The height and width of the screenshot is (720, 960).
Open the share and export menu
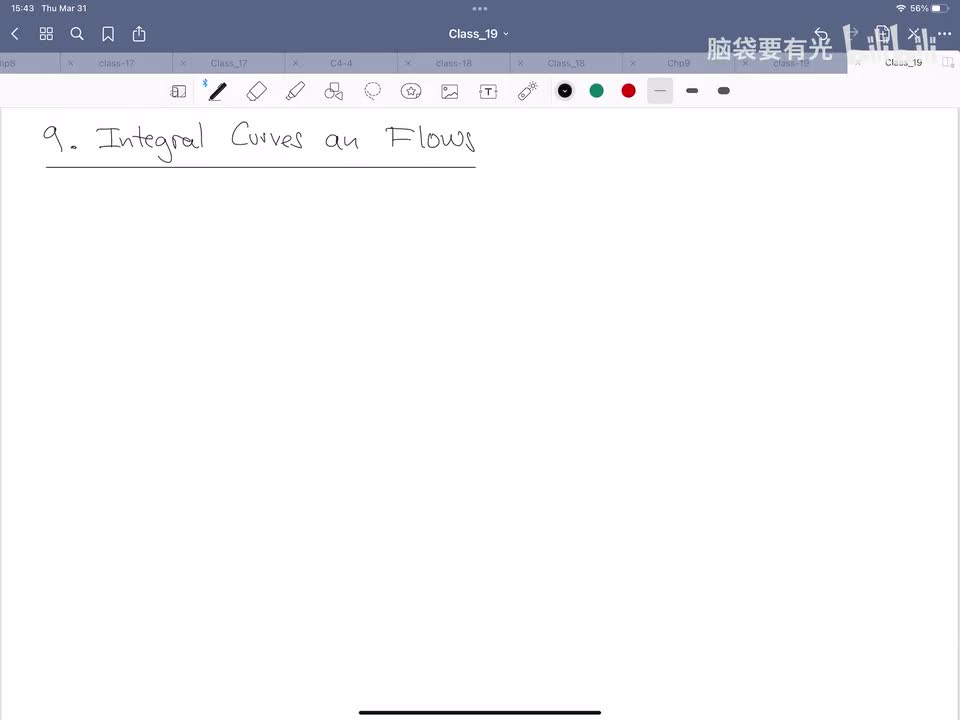coord(139,34)
